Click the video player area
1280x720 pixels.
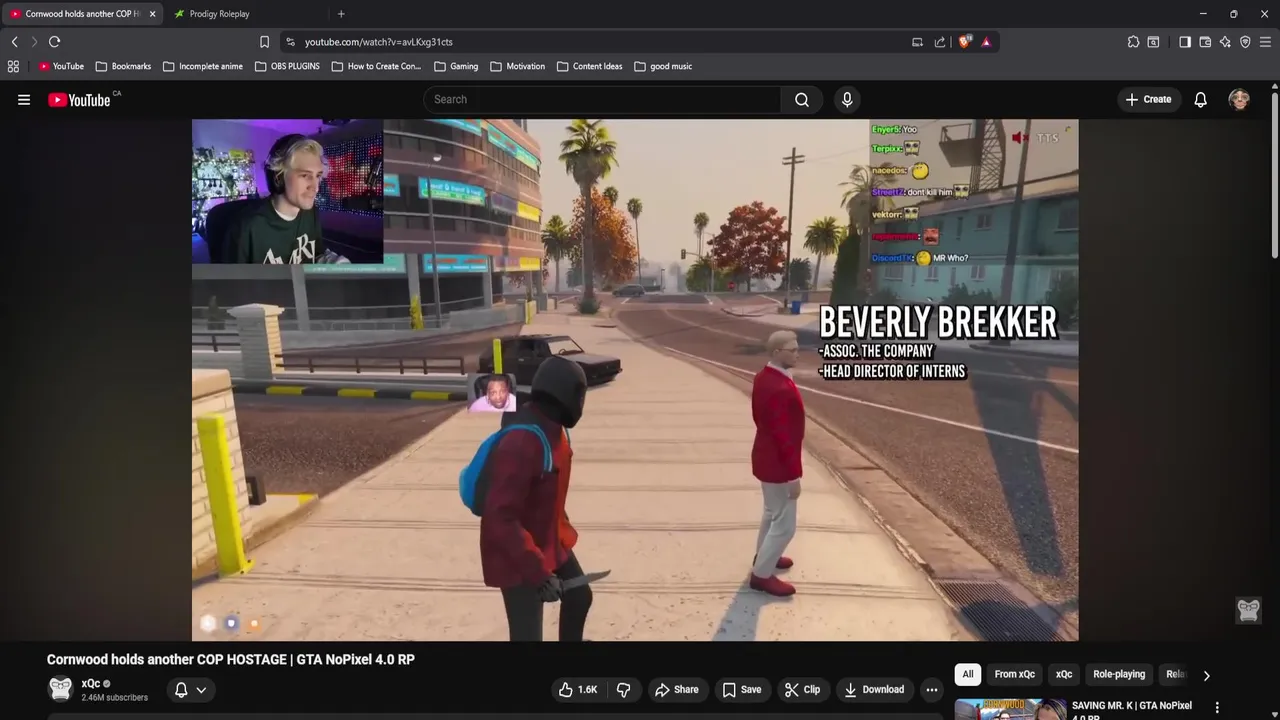[x=635, y=380]
